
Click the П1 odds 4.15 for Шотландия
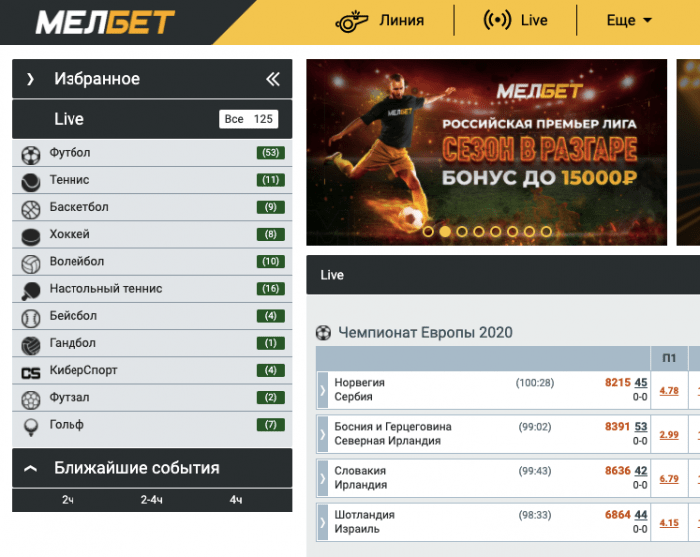669,523
